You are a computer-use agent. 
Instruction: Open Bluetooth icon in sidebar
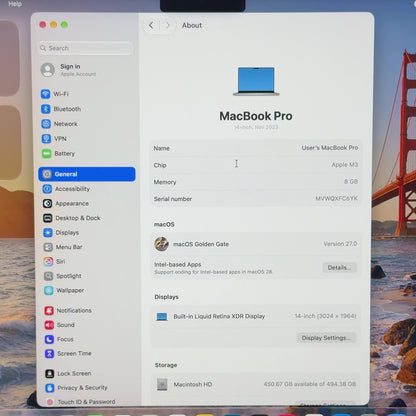click(x=46, y=109)
